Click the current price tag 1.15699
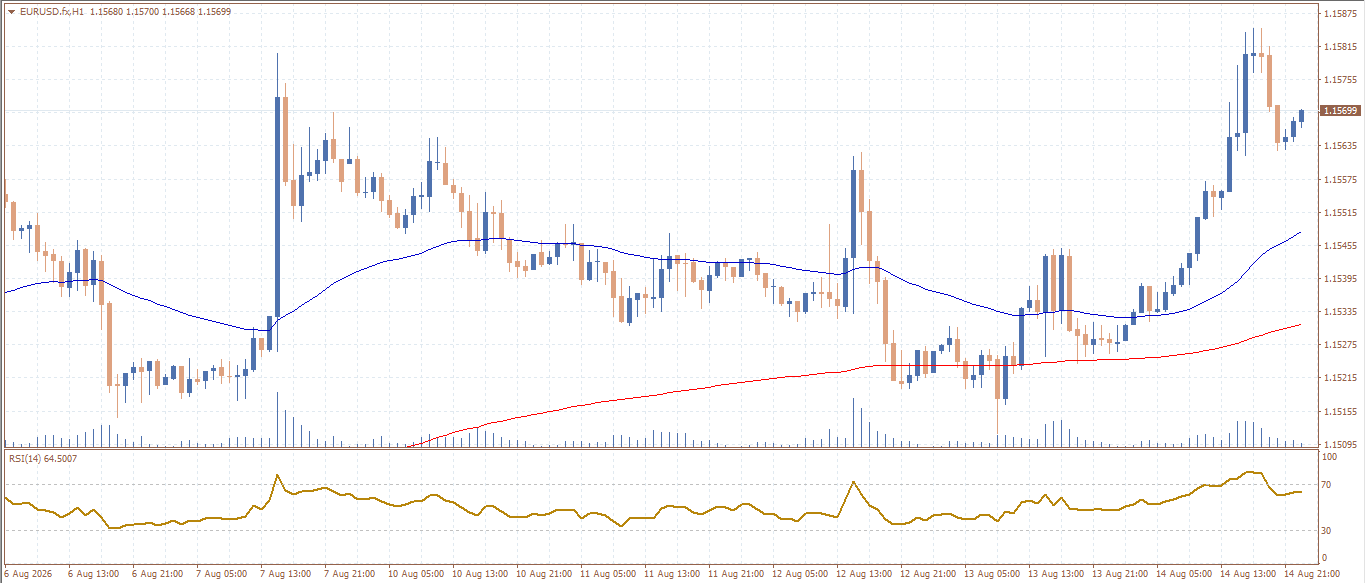Screen dimensions: 1366x583 [1339, 110]
